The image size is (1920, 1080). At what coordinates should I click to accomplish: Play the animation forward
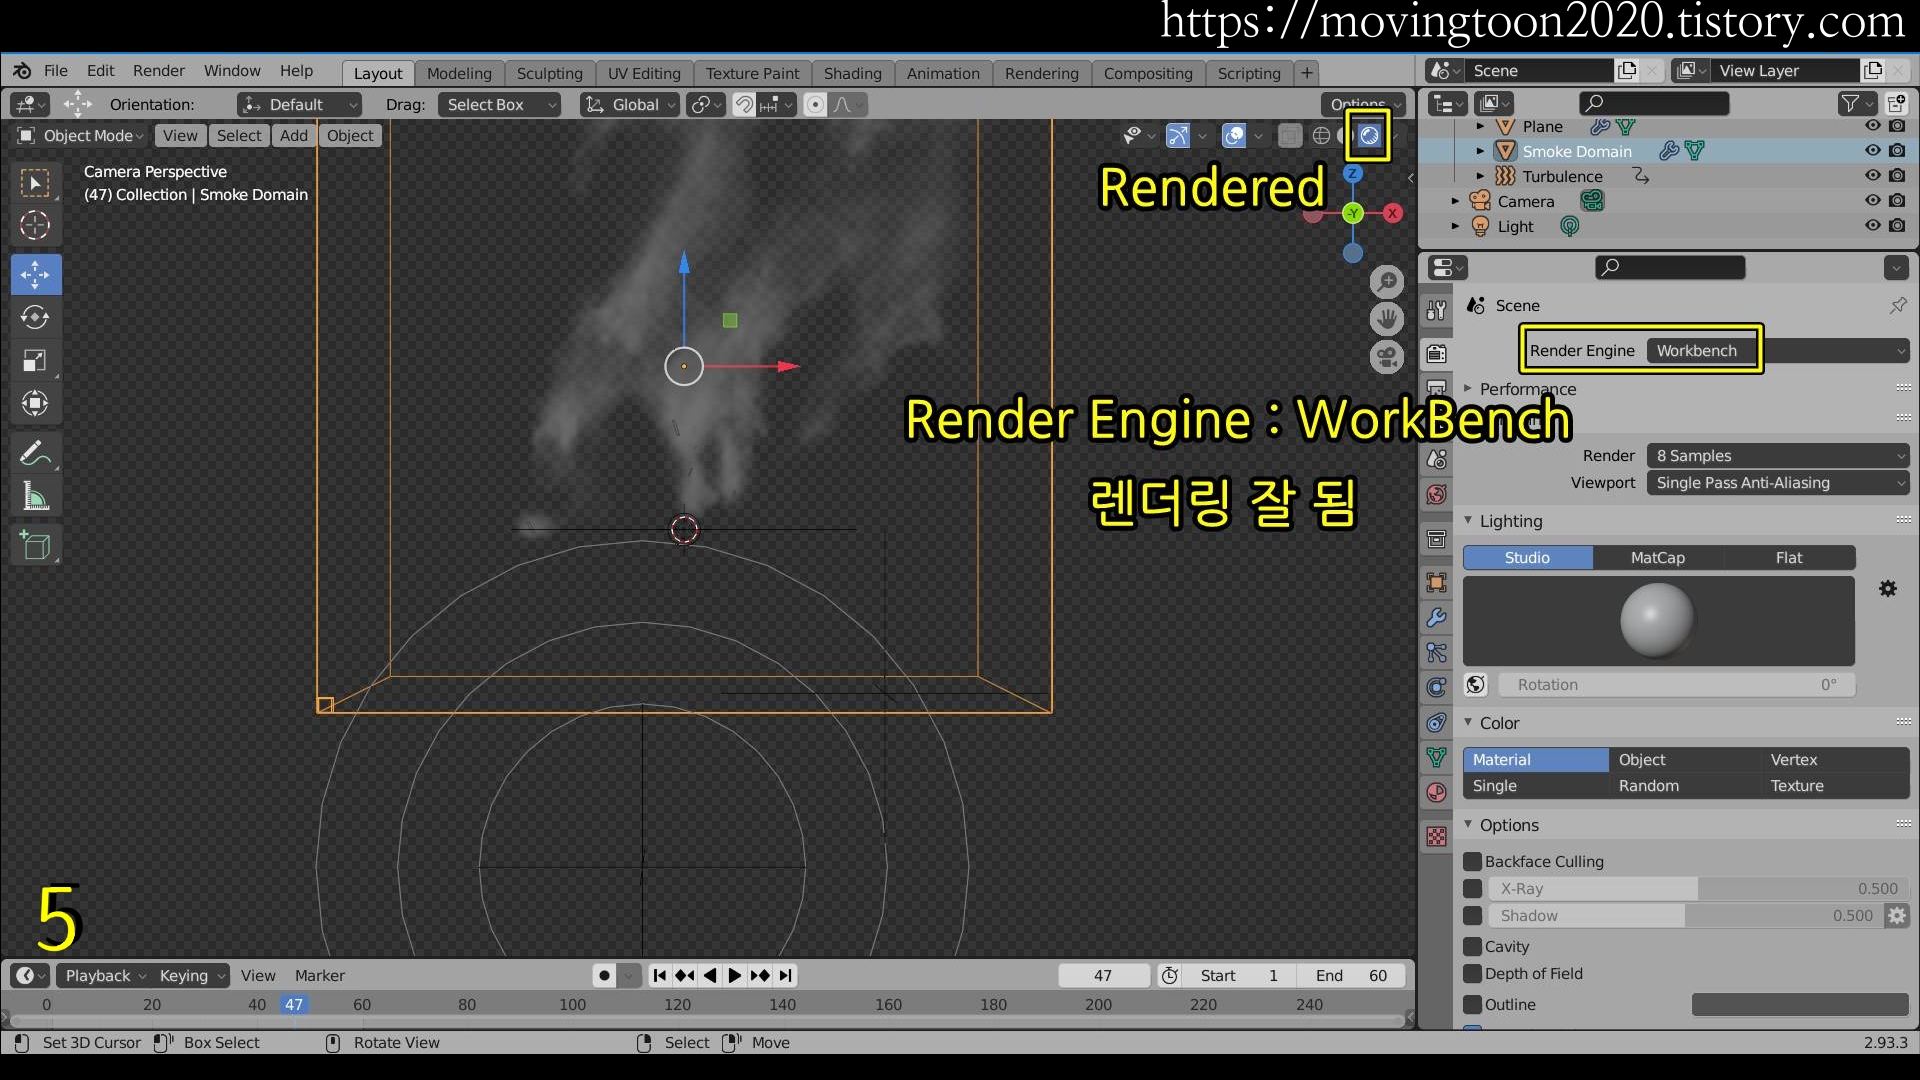[735, 975]
